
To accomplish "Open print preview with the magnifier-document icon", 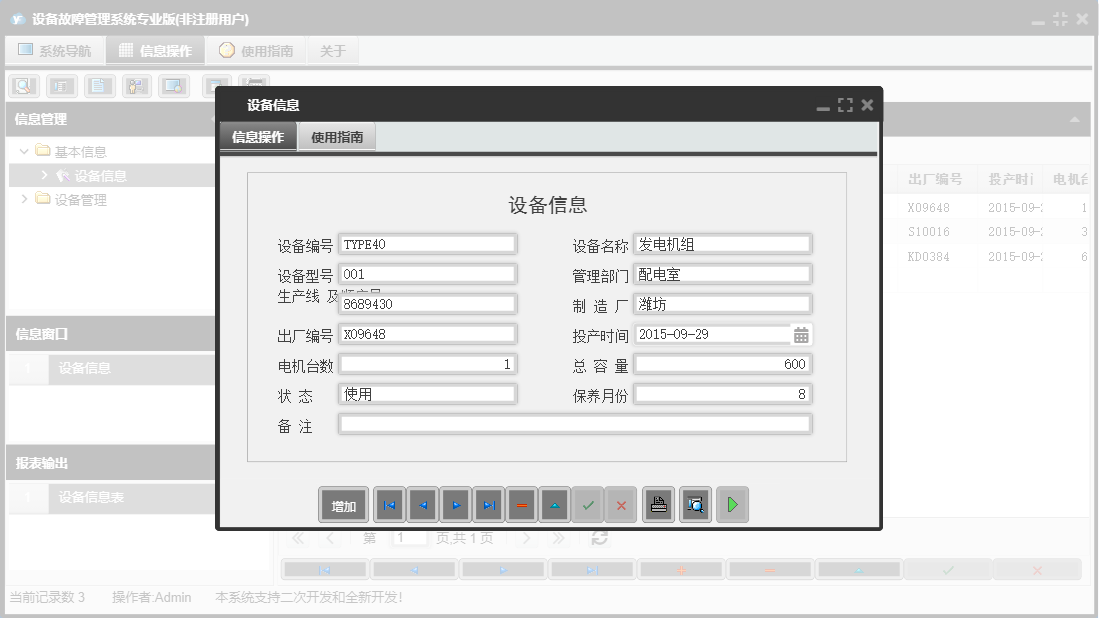I will [695, 505].
